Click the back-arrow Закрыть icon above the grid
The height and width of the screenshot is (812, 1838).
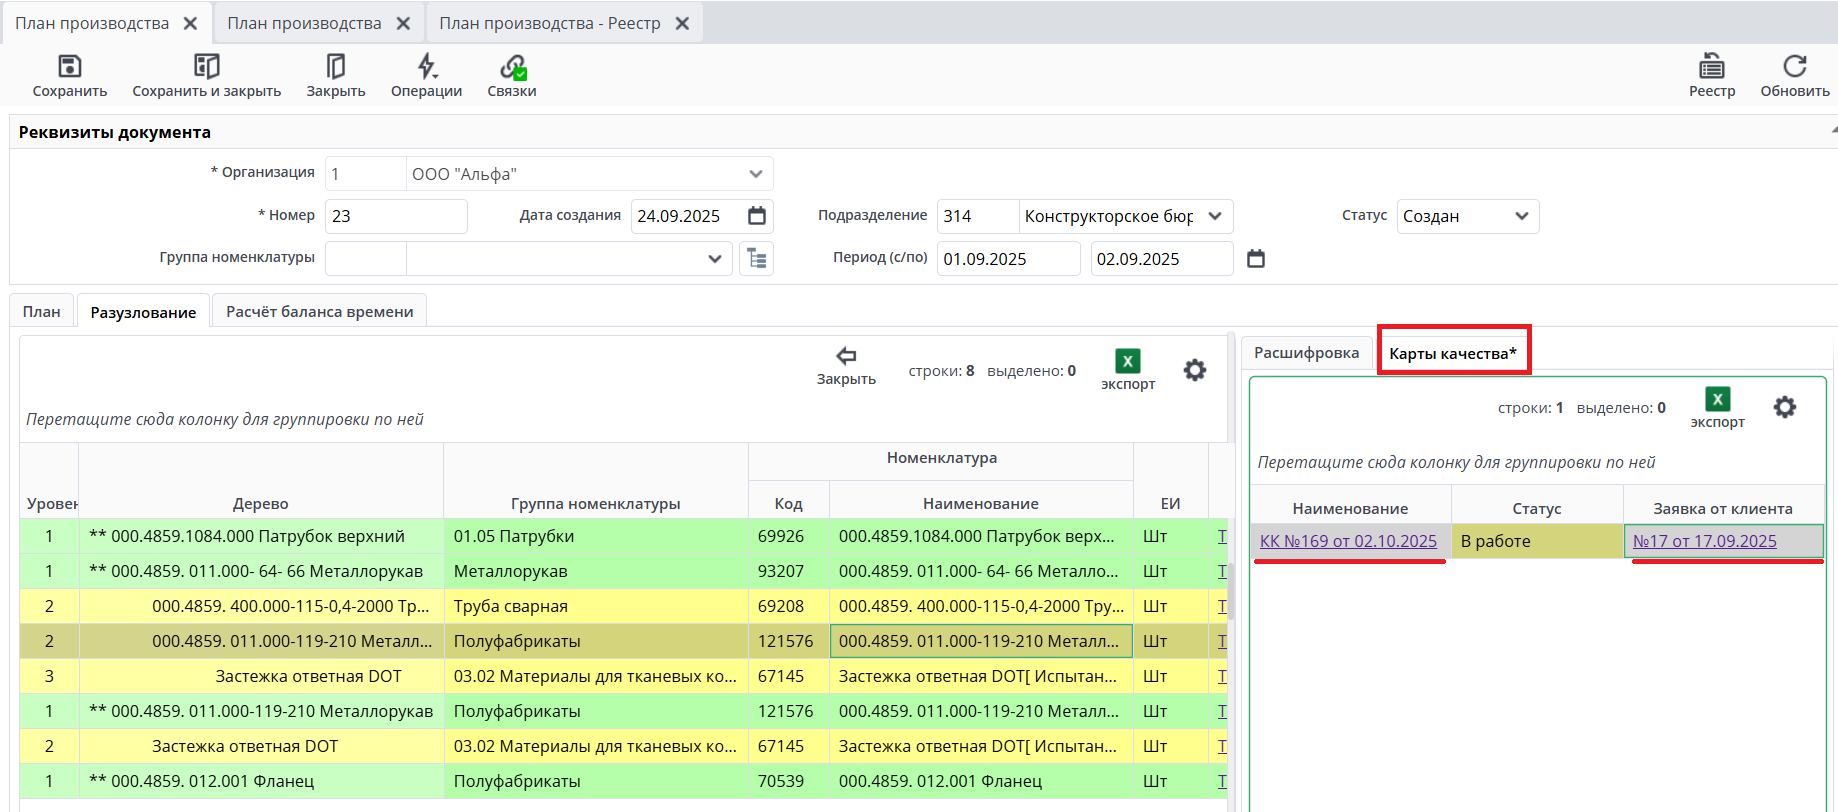click(846, 356)
